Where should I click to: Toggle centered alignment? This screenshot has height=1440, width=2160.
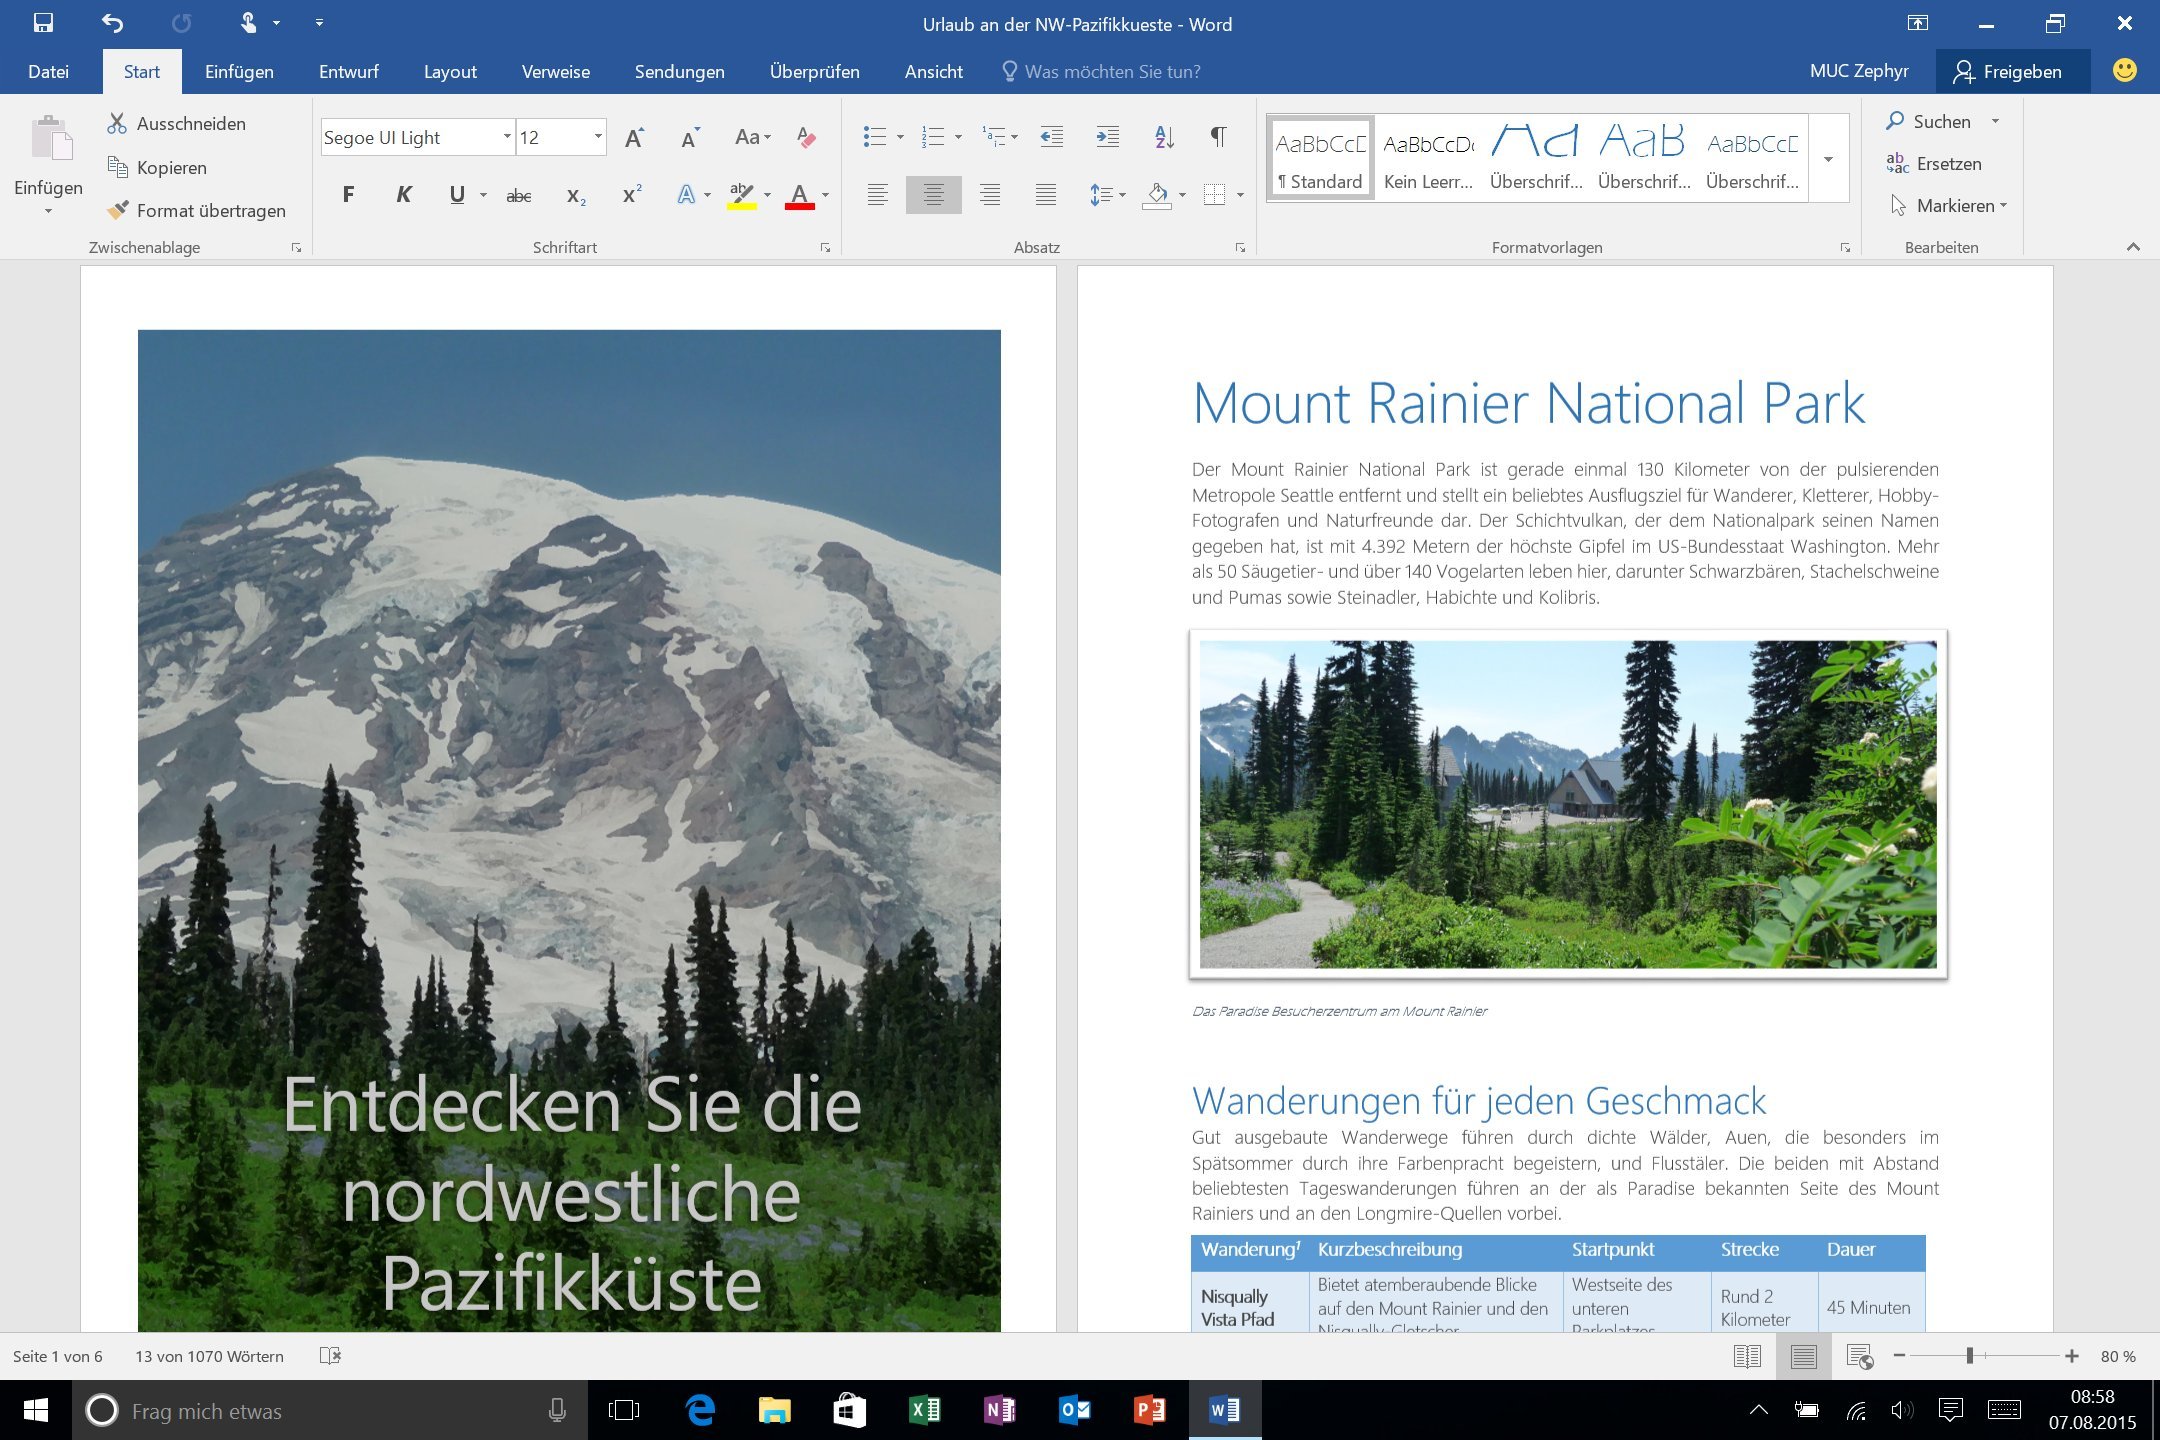pyautogui.click(x=934, y=195)
